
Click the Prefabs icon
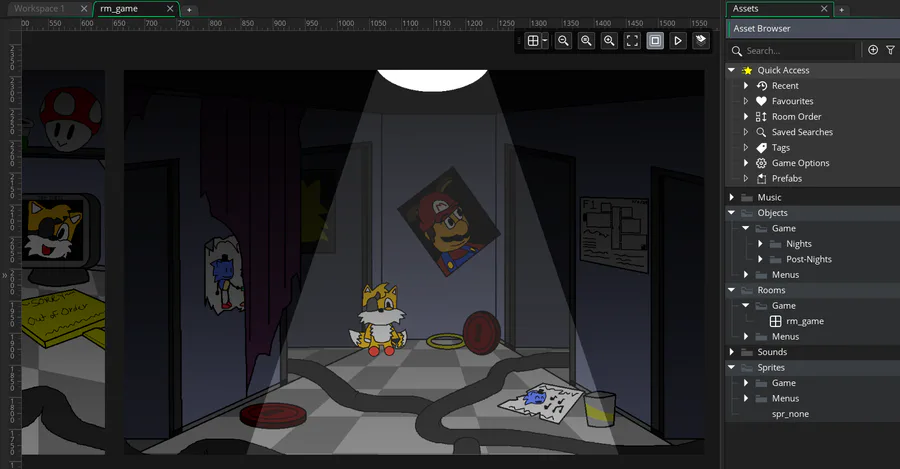(x=762, y=179)
